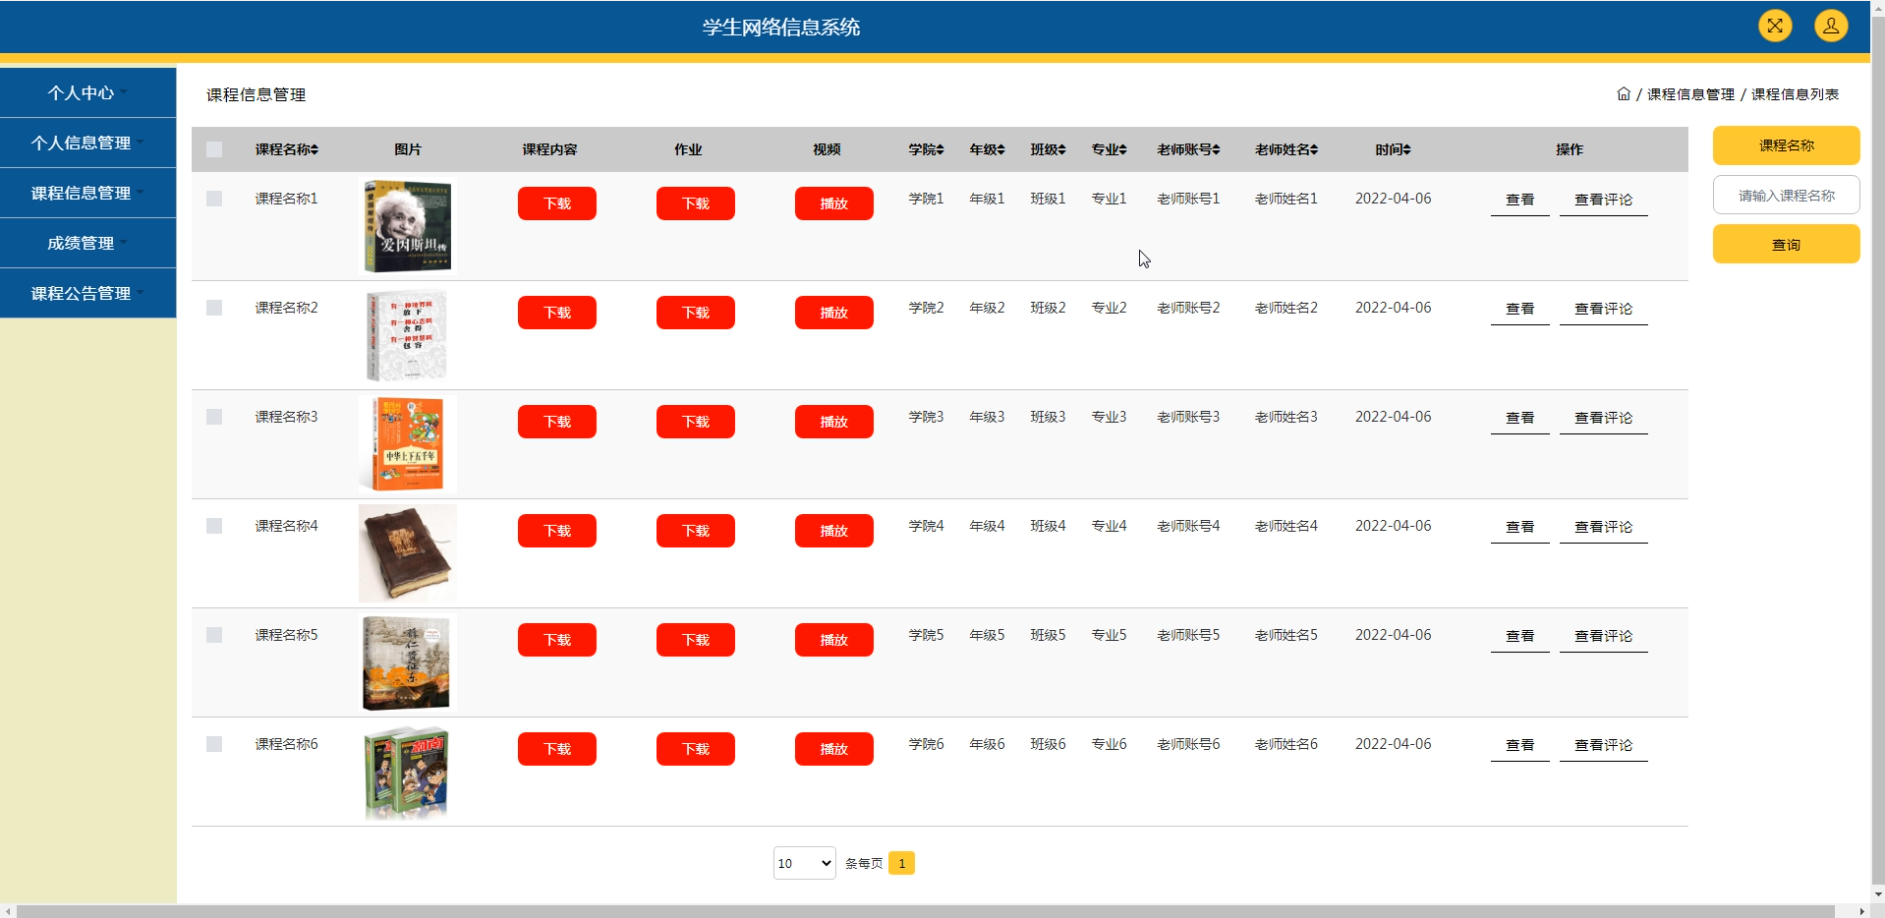The width and height of the screenshot is (1885, 918).
Task: Expand the 课程信息管理 sidebar menu
Action: pyautogui.click(x=88, y=193)
